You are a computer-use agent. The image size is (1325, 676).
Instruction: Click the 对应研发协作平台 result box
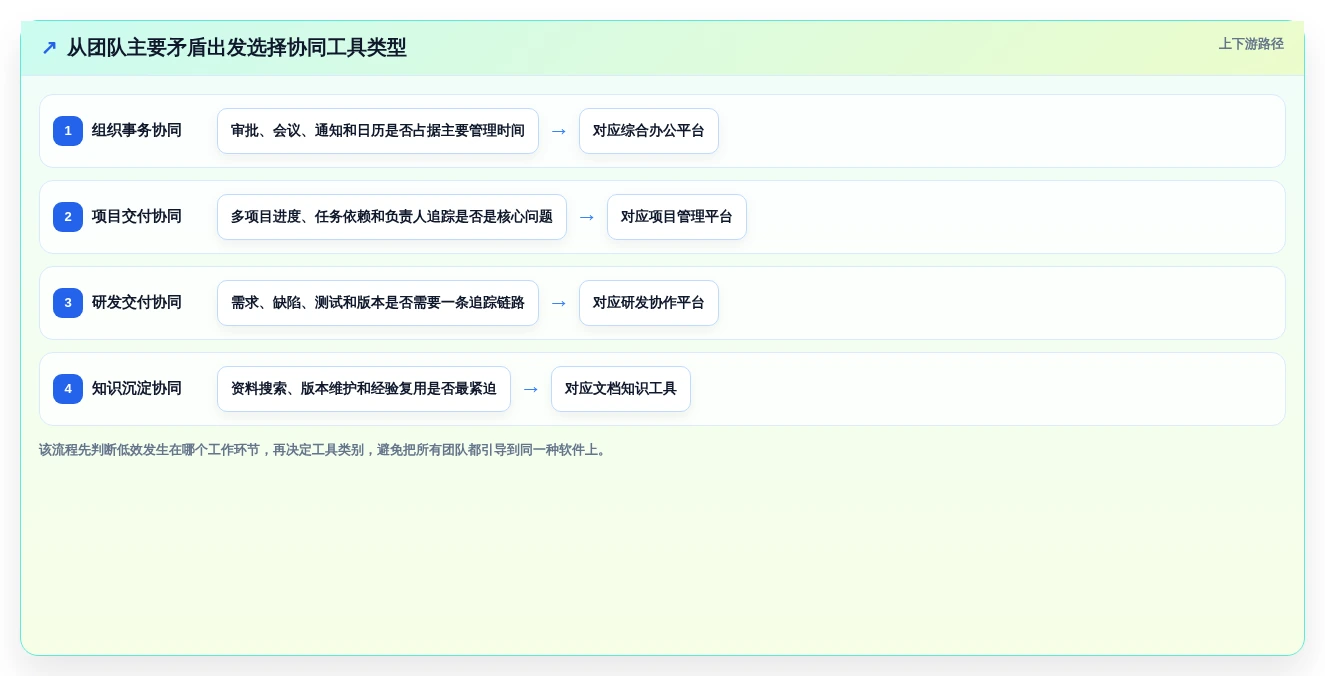coord(649,303)
